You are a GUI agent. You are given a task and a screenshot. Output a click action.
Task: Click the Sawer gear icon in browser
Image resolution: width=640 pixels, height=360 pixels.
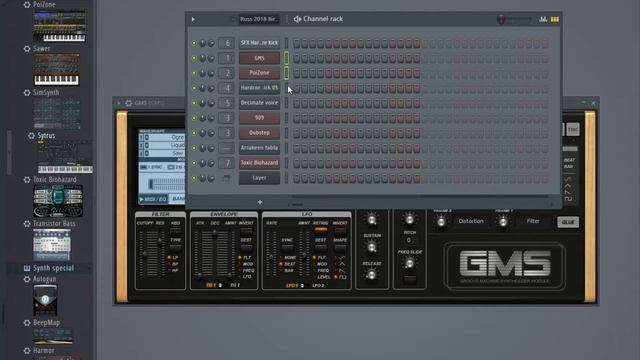(x=27, y=49)
